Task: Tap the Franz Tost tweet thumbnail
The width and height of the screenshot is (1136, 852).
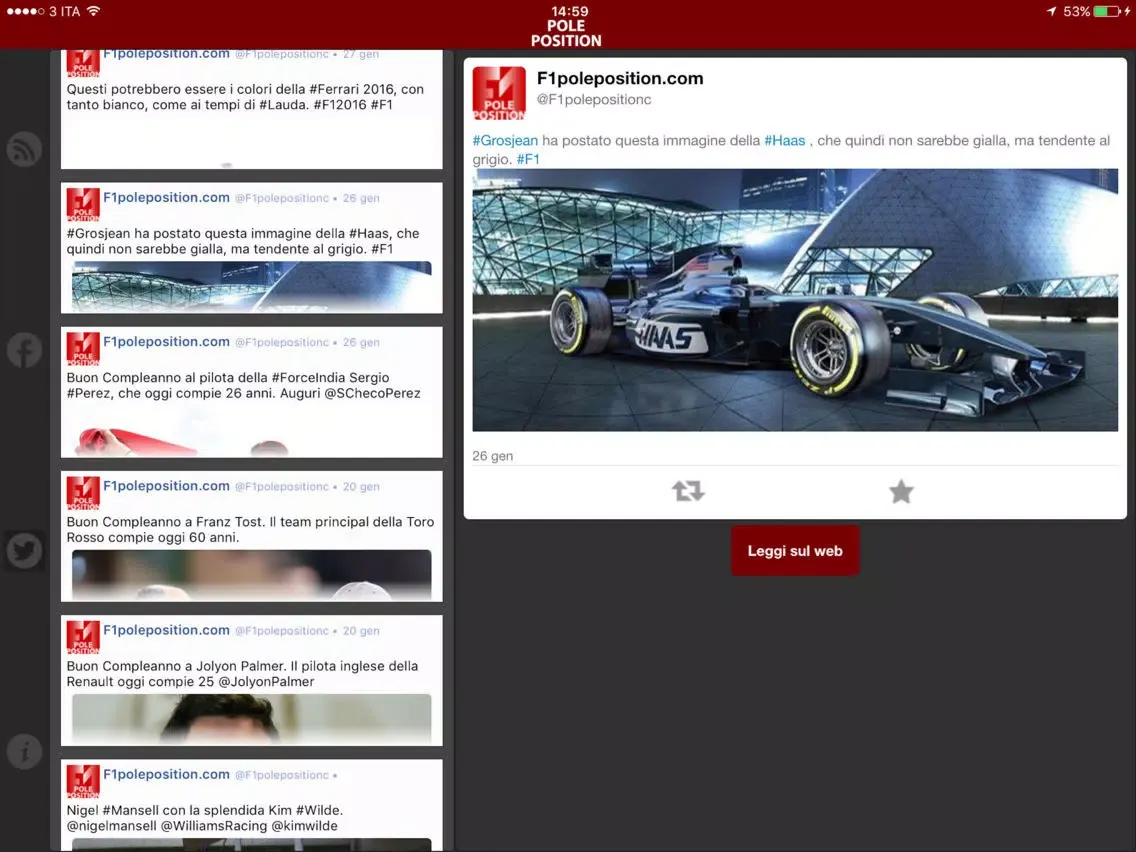Action: click(x=251, y=575)
